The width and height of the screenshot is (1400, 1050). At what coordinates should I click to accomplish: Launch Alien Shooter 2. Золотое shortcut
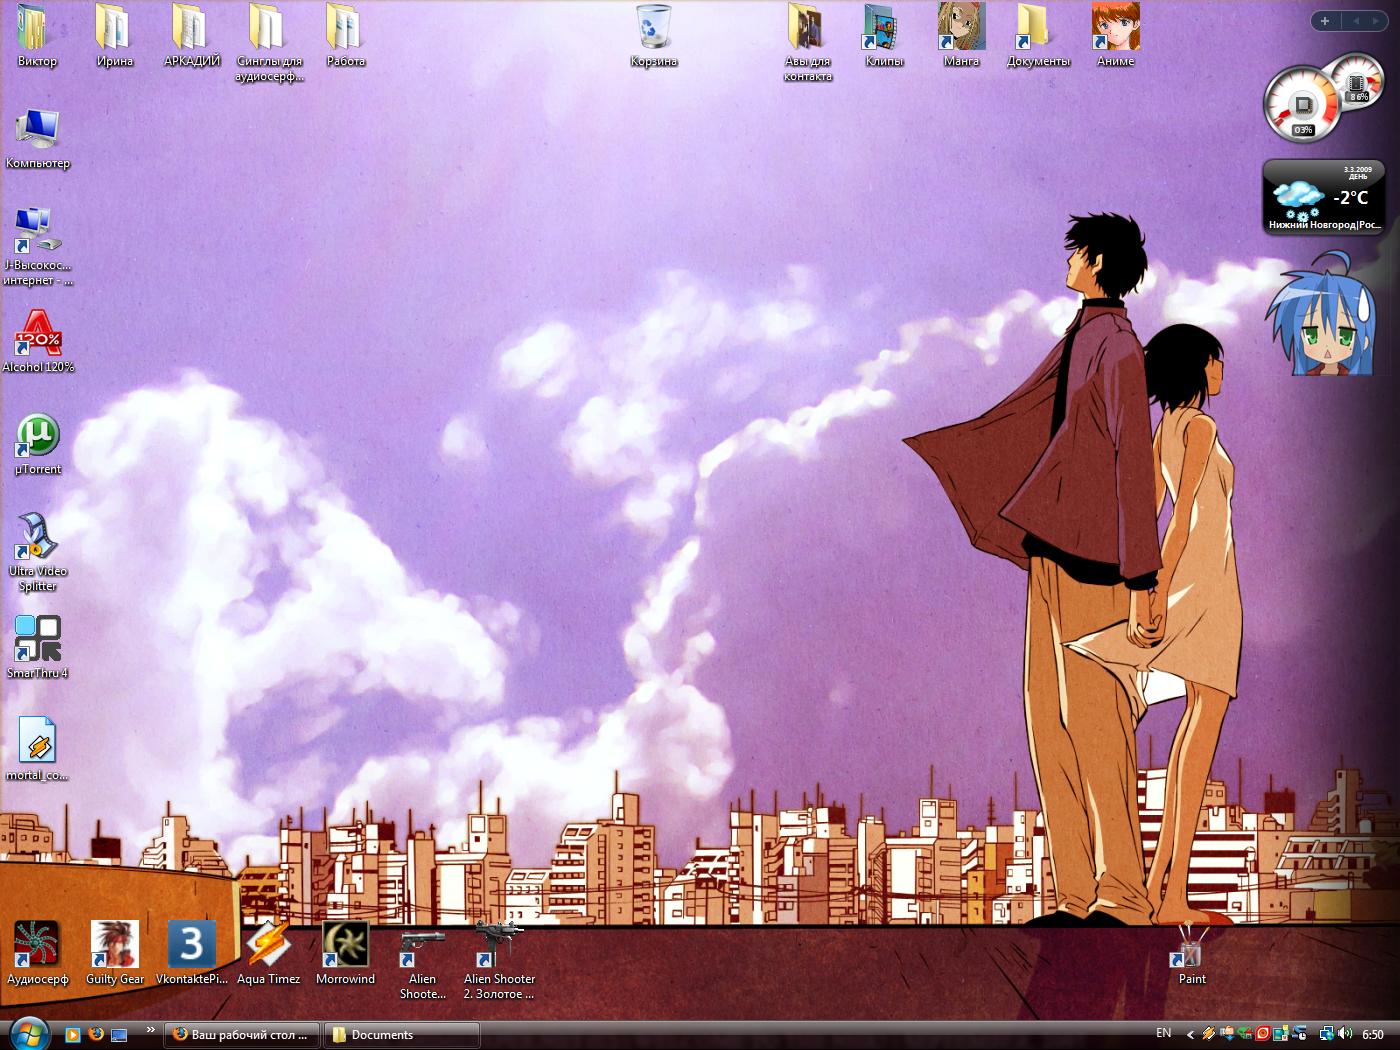tap(499, 961)
